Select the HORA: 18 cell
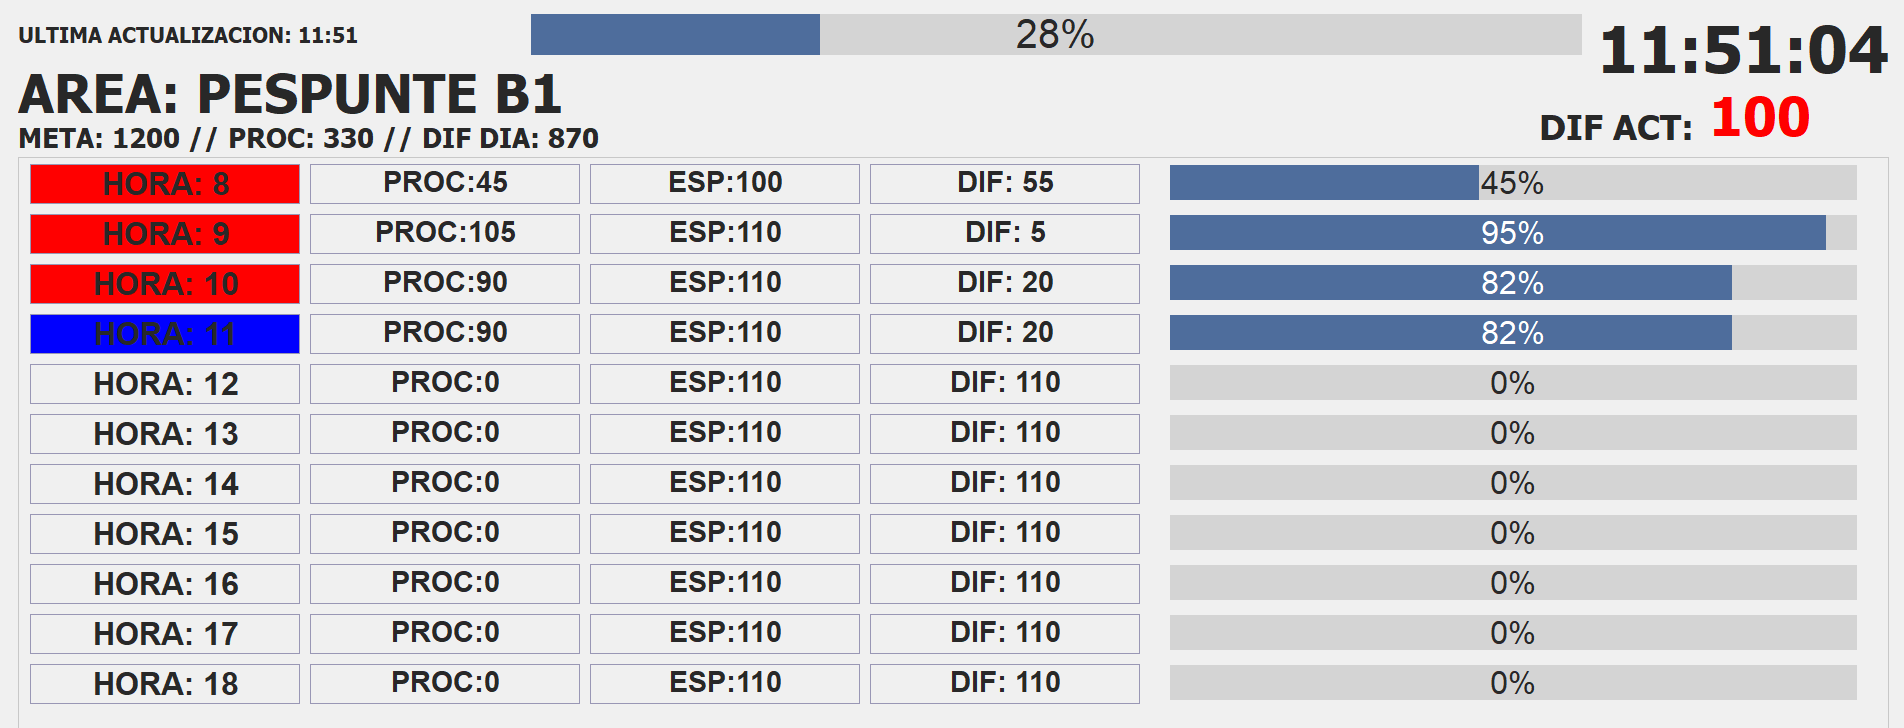Screen dimensions: 1904x728 (x=165, y=684)
